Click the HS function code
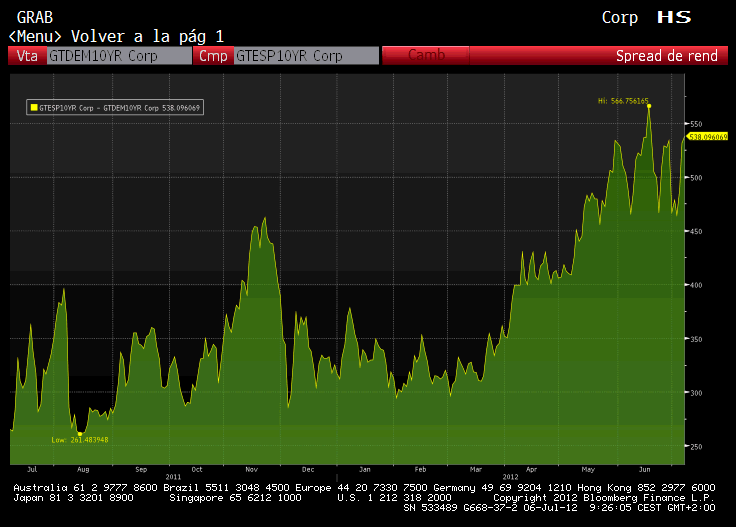Screen dimensions: 736x527 [674, 17]
